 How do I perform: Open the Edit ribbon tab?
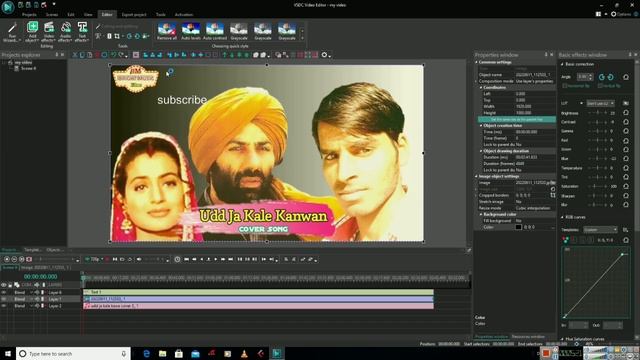point(71,14)
